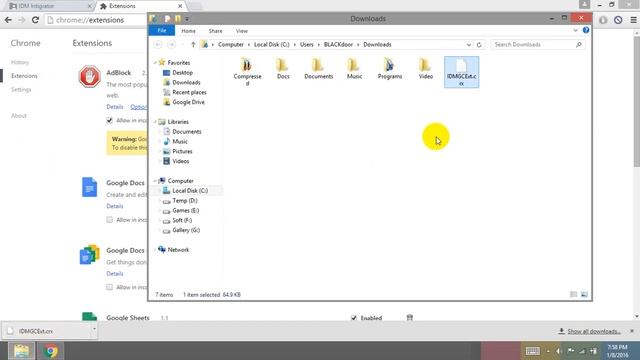Open the on-screen keyboard tray icon
The height and width of the screenshot is (360, 640).
(532, 351)
